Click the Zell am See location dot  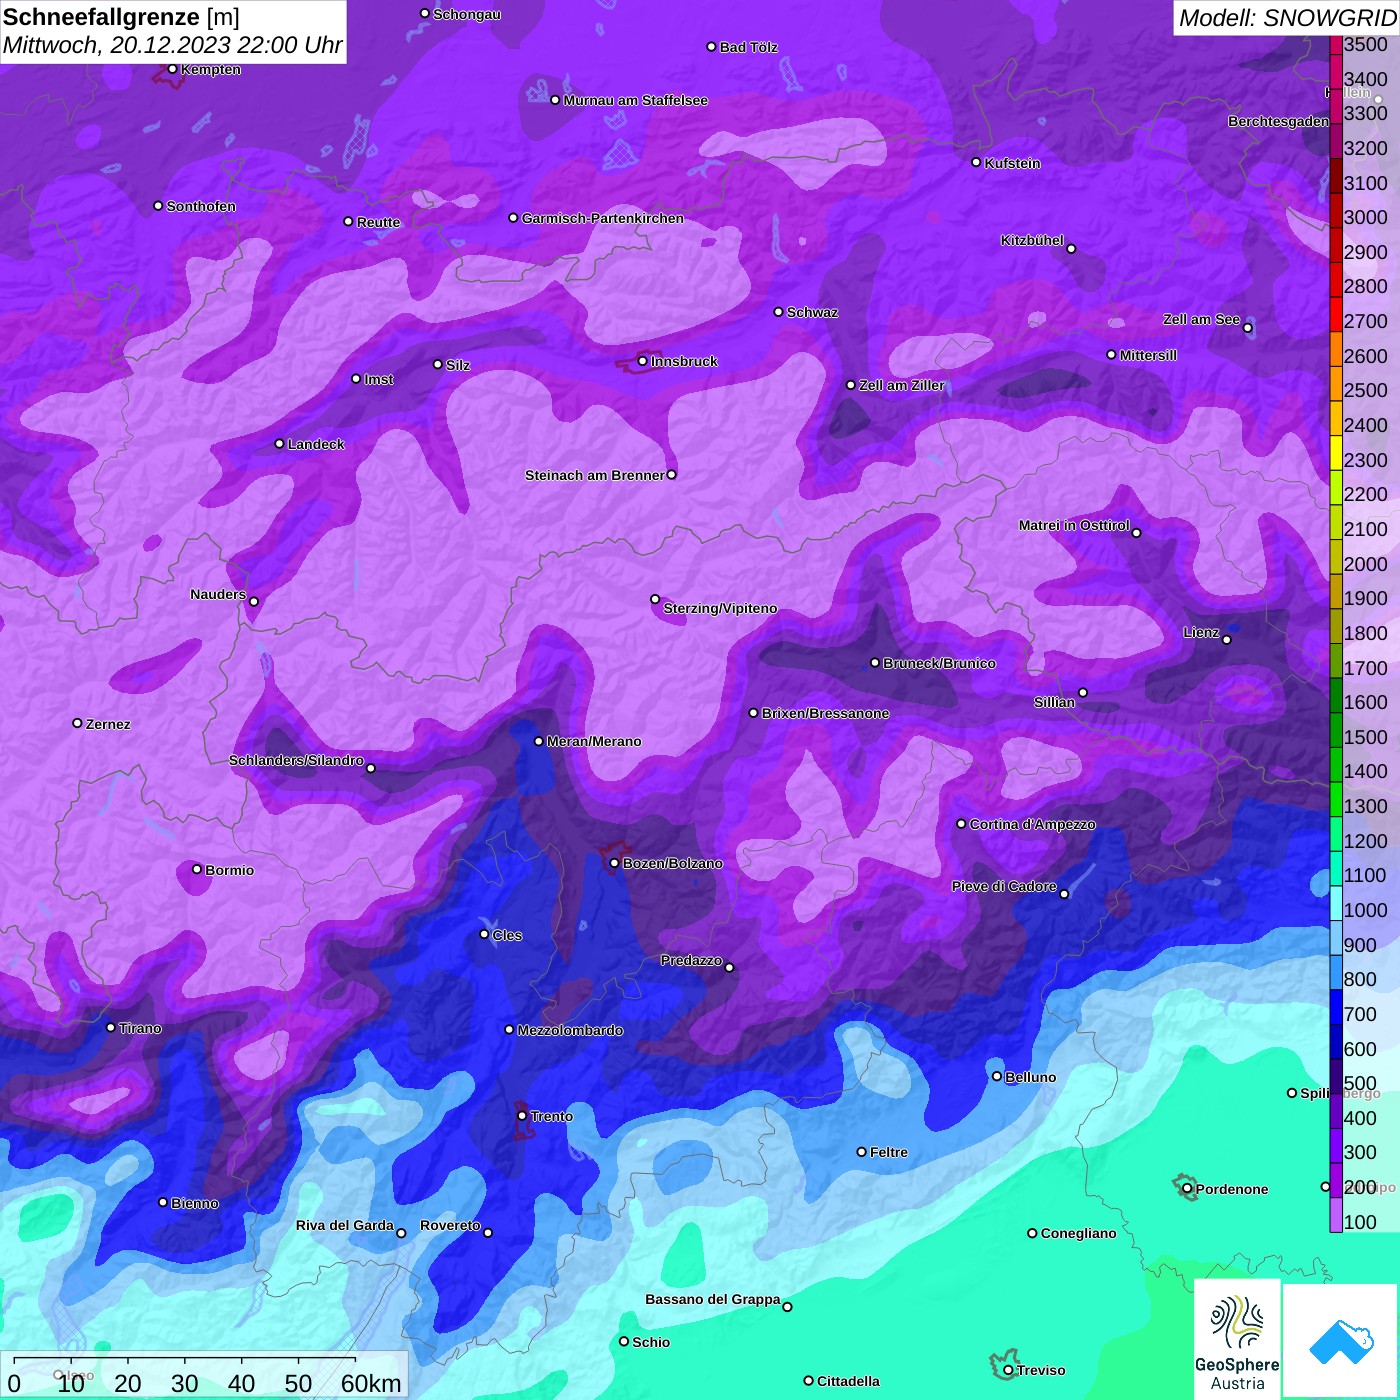tap(1247, 327)
